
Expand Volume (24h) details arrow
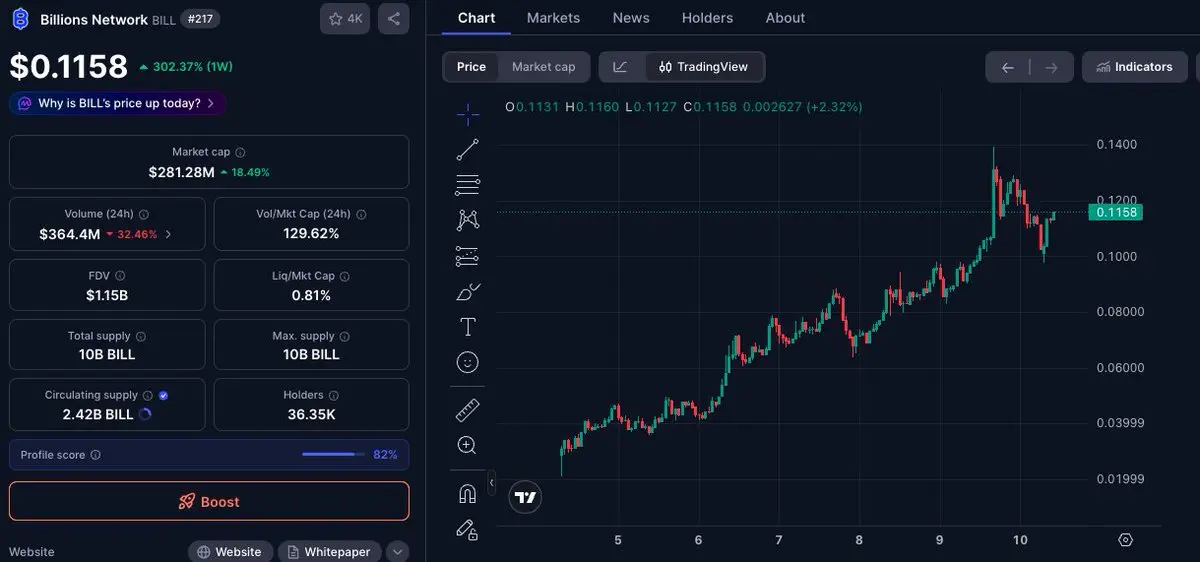pyautogui.click(x=168, y=235)
